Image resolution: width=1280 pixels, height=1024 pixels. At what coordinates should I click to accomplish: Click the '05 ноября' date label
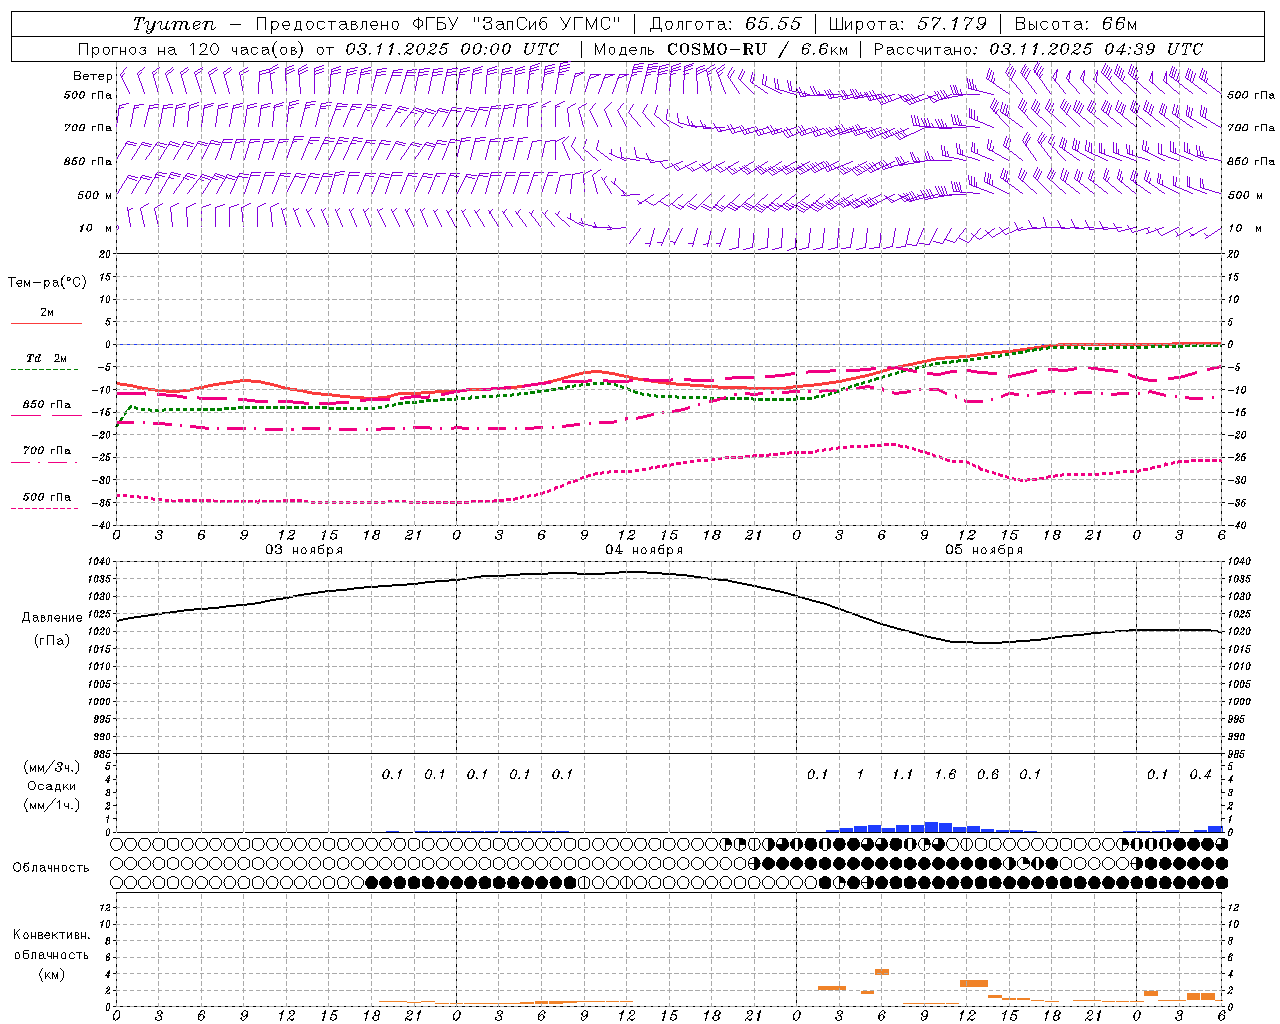[984, 550]
